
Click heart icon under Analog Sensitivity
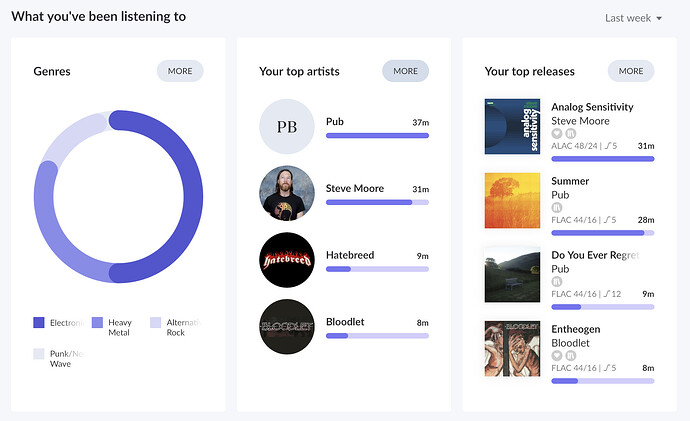(557, 133)
